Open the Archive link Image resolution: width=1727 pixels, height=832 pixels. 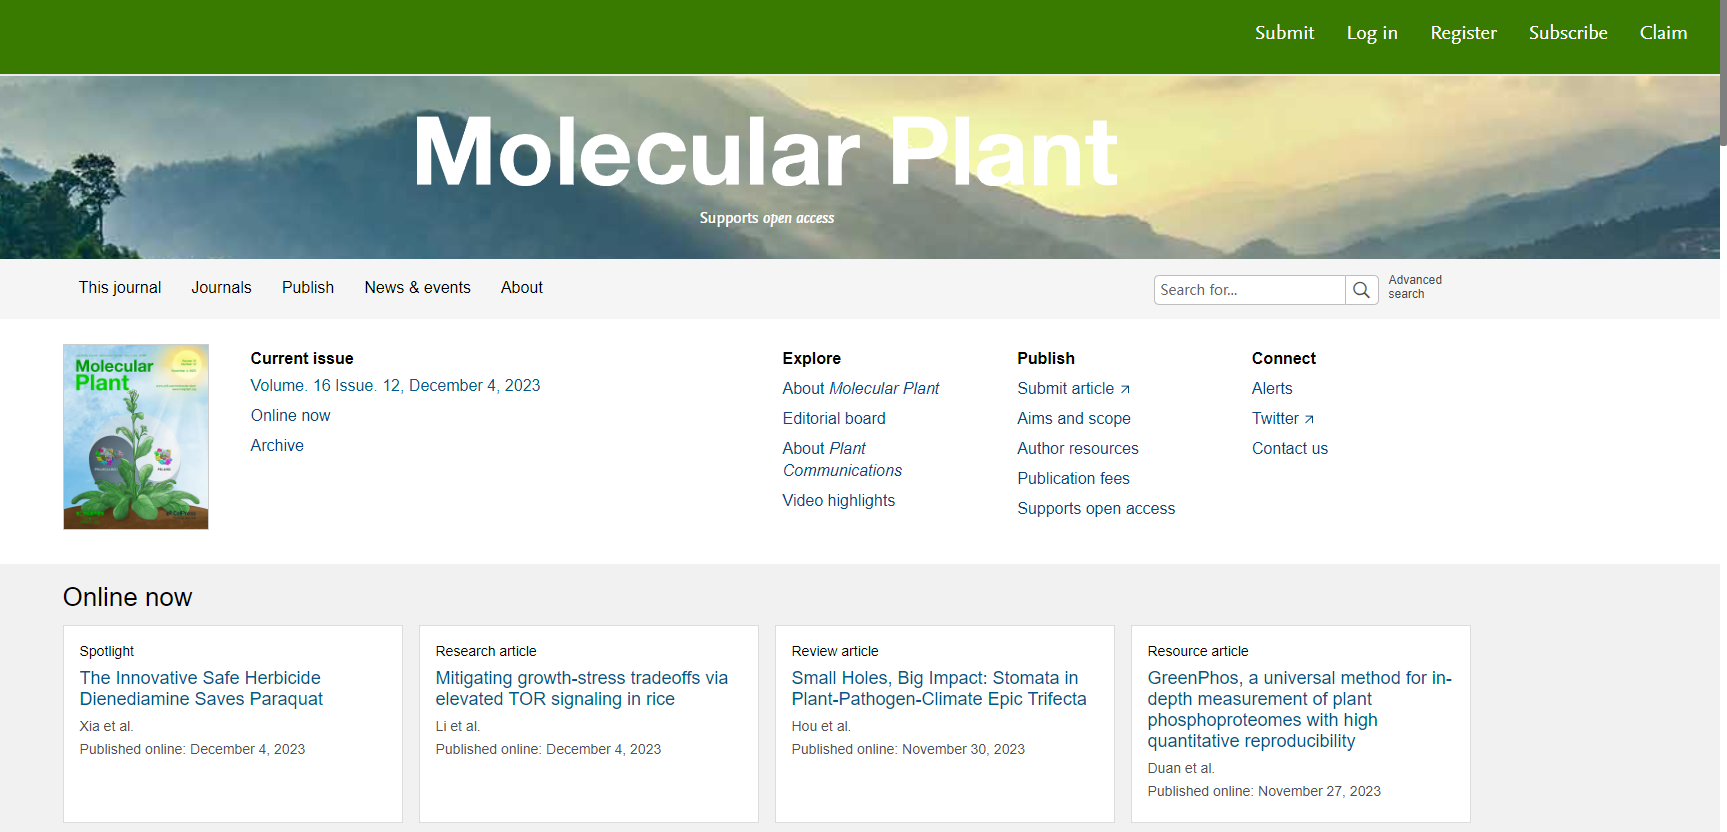[277, 446]
